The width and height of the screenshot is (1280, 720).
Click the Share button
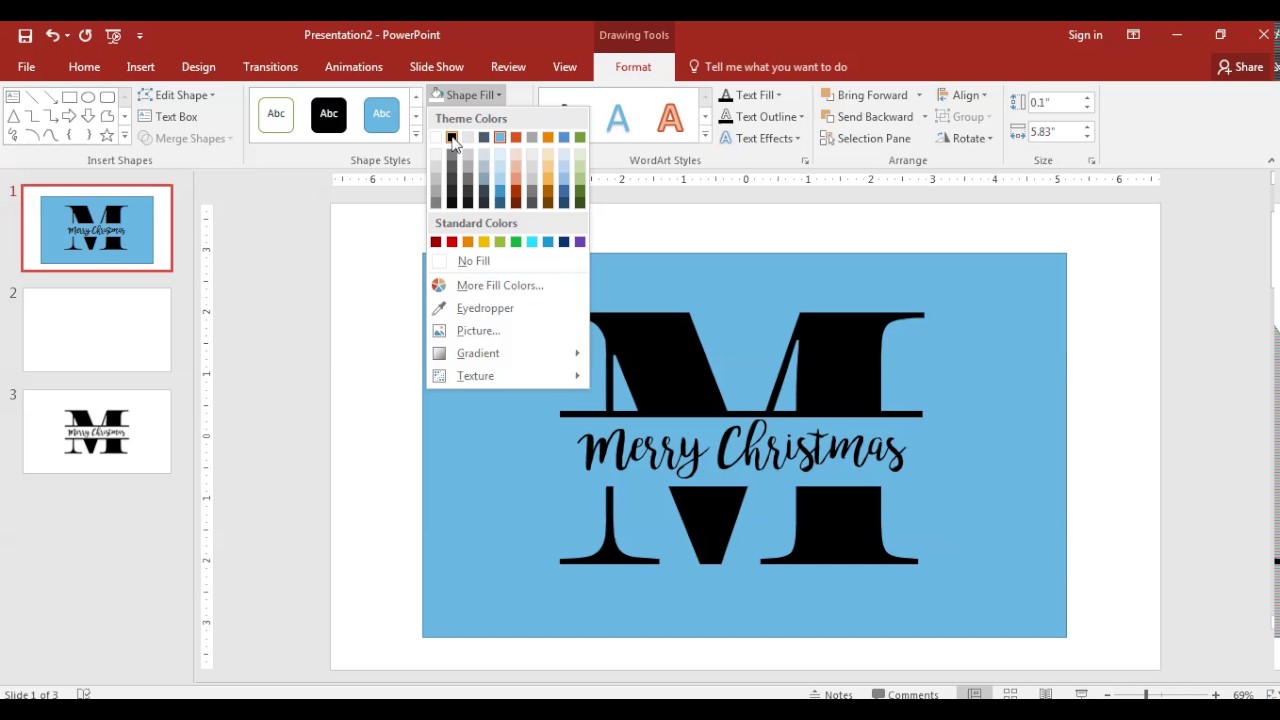1240,67
